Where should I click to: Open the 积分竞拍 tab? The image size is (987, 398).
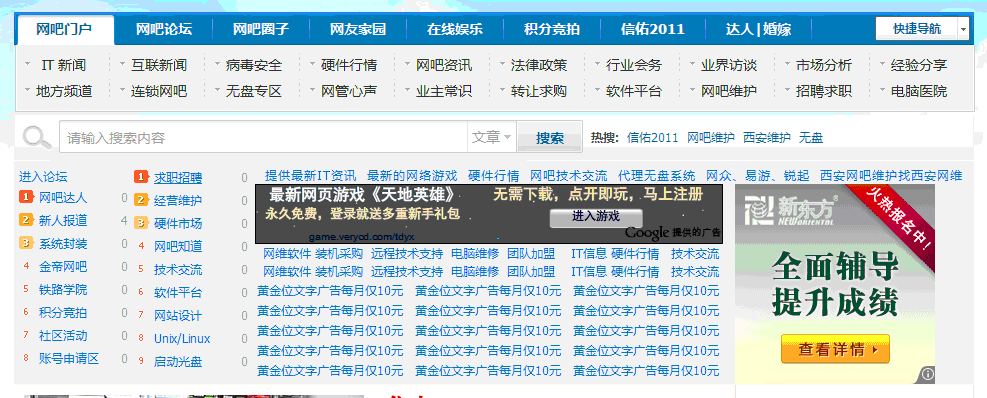pyautogui.click(x=551, y=30)
